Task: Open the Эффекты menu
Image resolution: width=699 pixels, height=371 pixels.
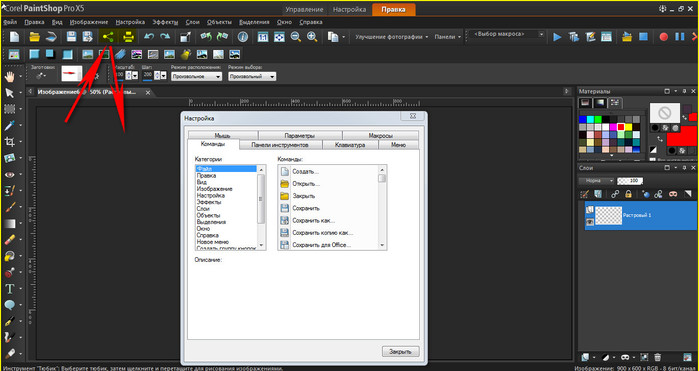Action: [x=165, y=22]
